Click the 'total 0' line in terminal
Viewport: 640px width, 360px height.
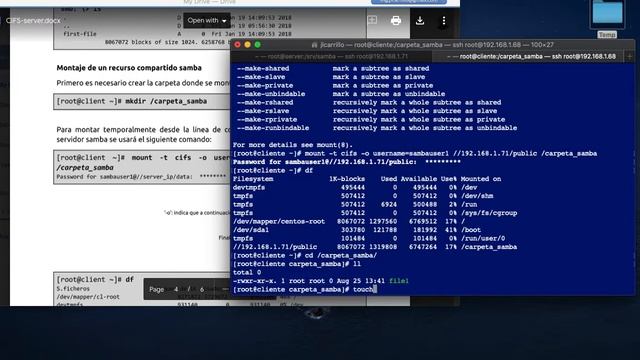247,273
